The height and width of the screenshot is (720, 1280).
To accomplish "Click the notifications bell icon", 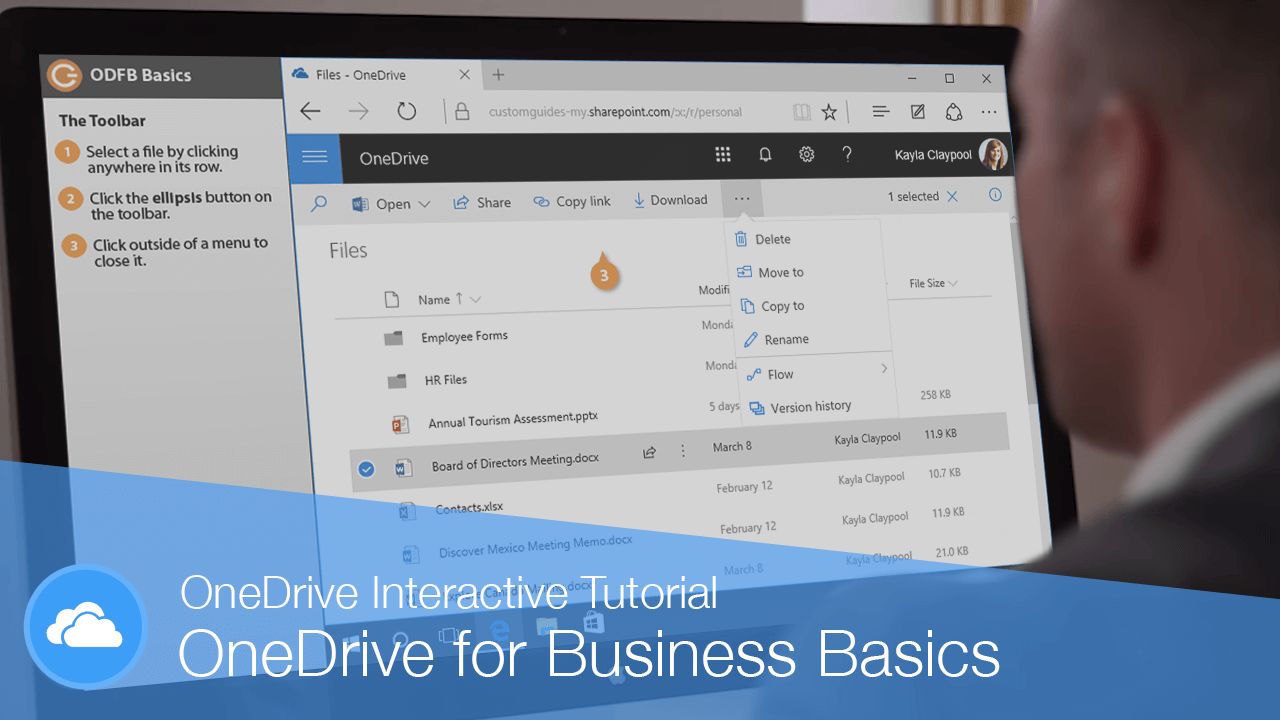I will coord(765,154).
